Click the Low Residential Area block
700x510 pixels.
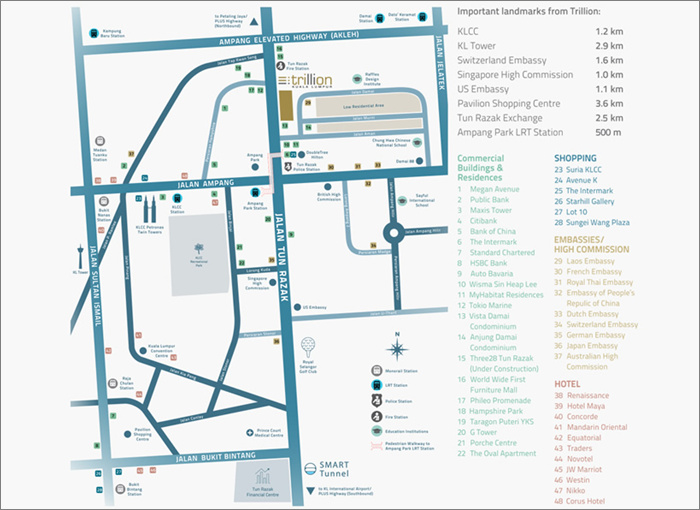click(x=369, y=105)
